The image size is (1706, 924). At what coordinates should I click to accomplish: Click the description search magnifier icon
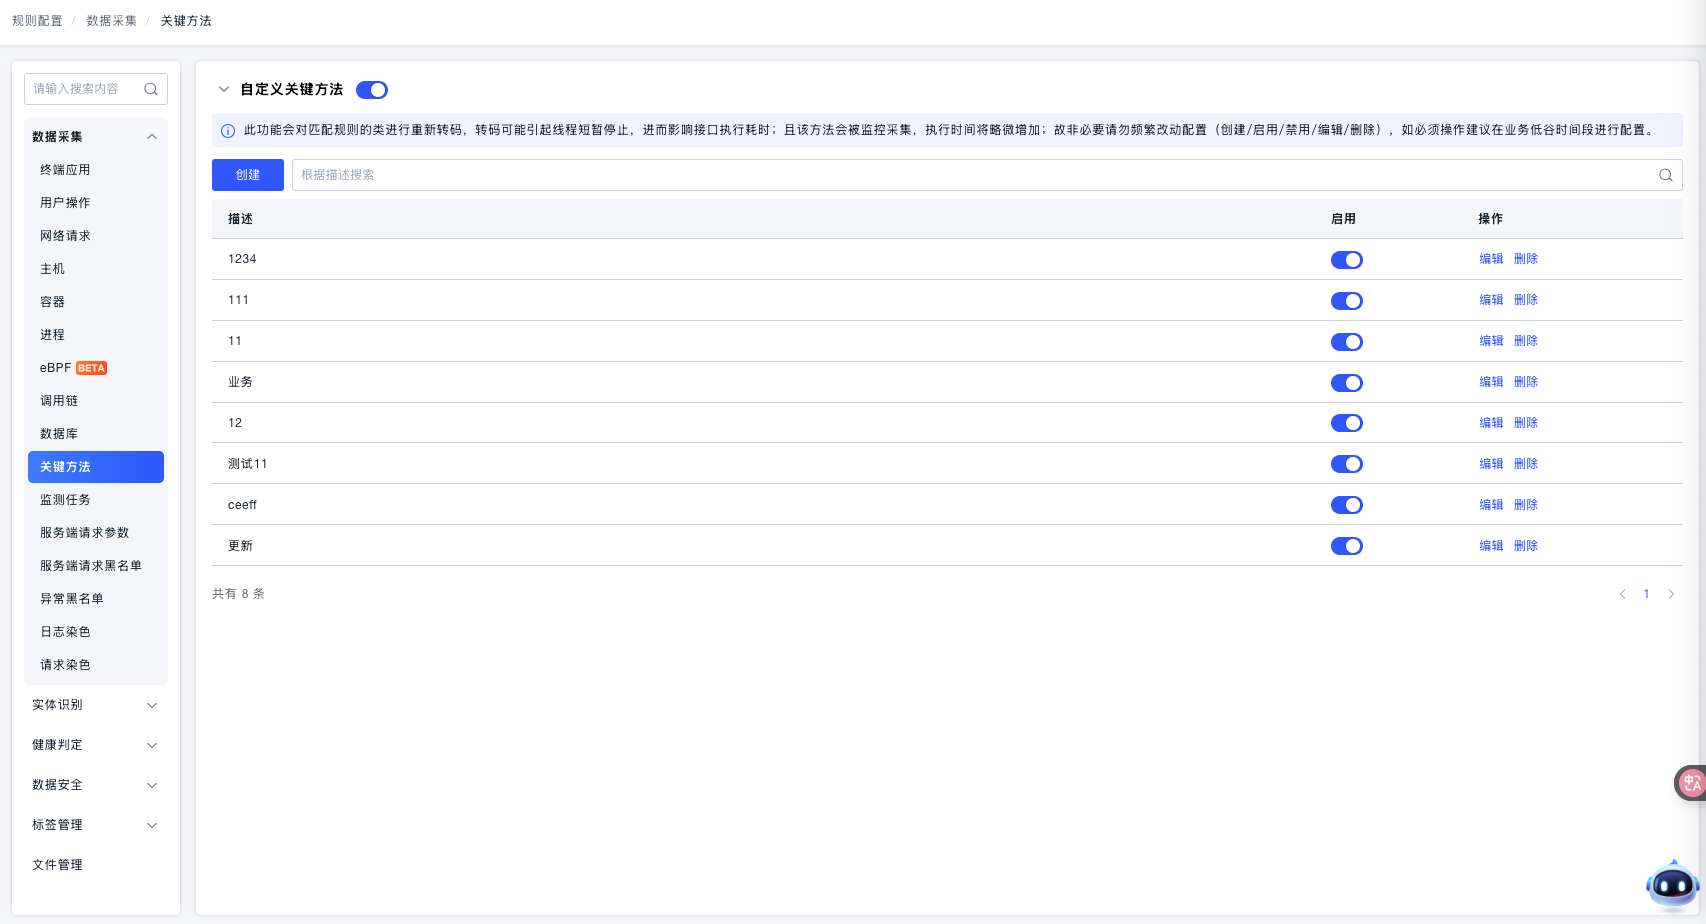(1665, 175)
